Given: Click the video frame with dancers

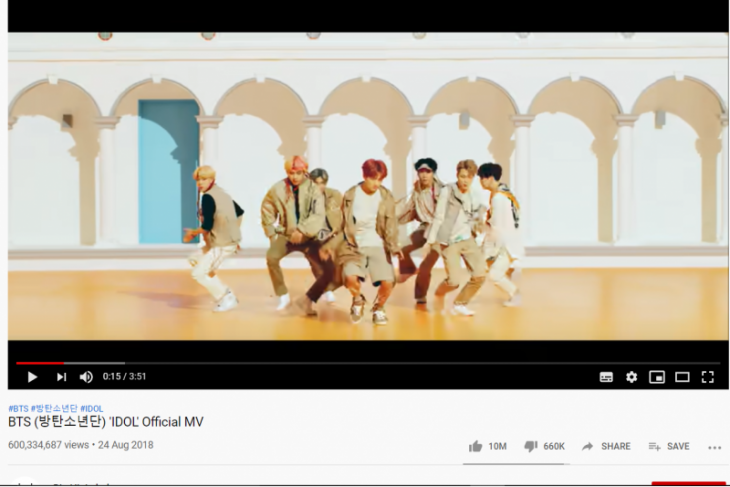Looking at the screenshot, I should 368,186.
